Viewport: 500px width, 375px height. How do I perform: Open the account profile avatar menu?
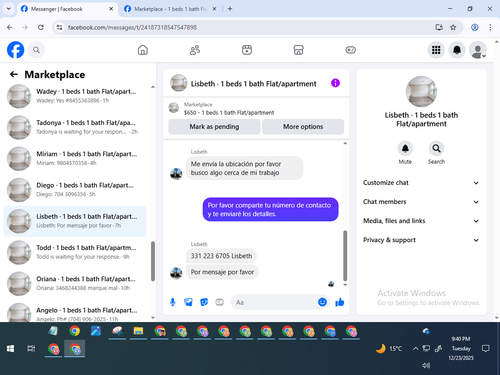[x=478, y=50]
